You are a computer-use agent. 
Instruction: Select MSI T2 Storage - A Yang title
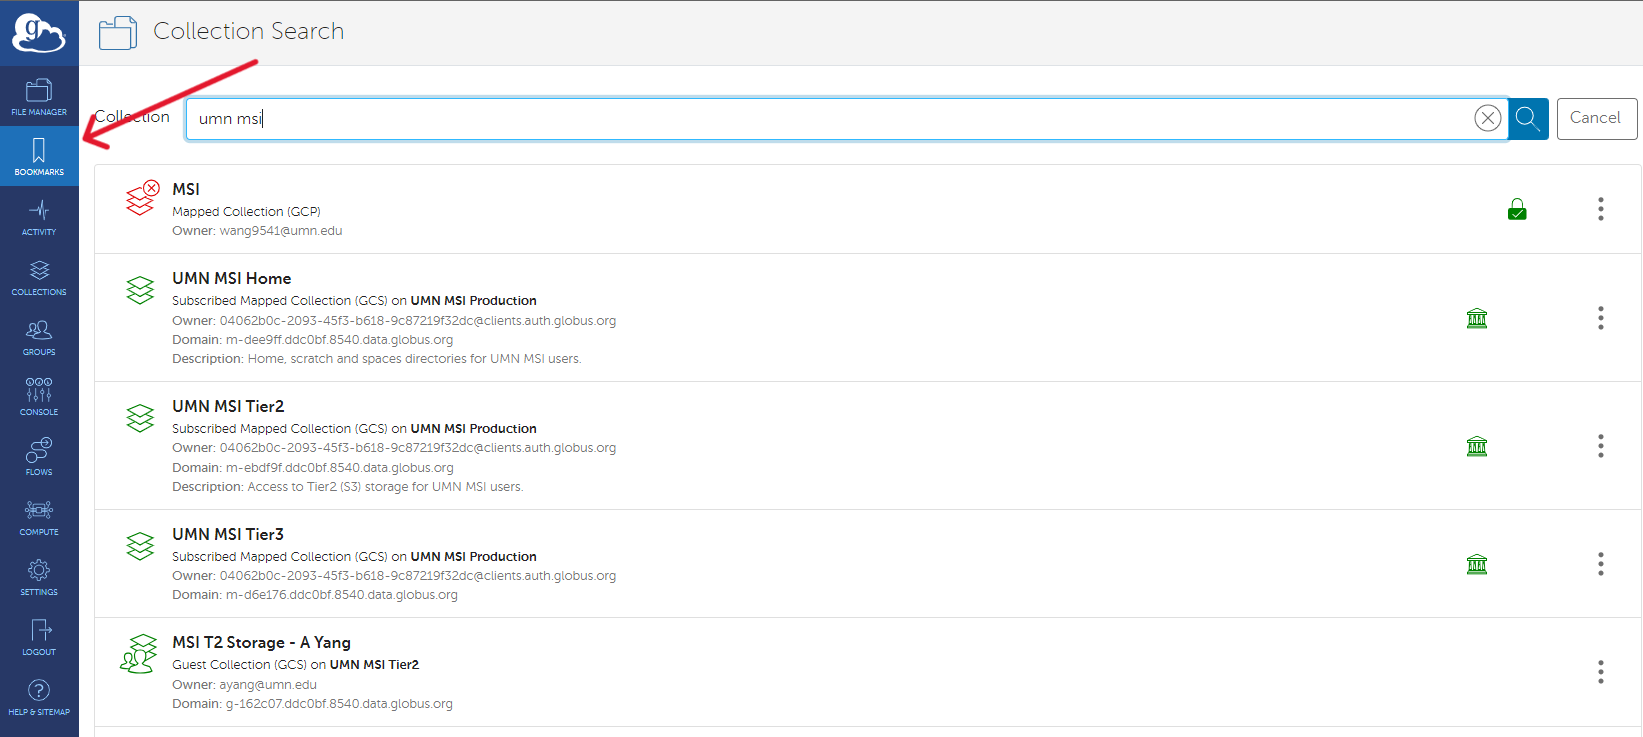261,642
